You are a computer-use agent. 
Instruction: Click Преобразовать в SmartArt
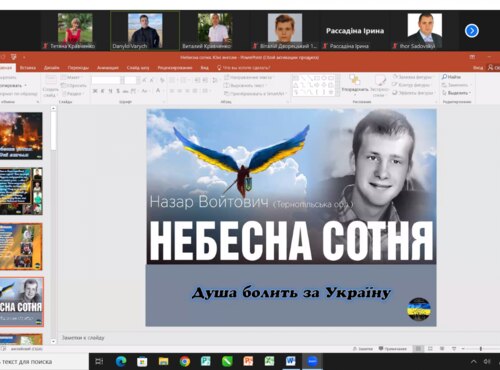pos(255,94)
